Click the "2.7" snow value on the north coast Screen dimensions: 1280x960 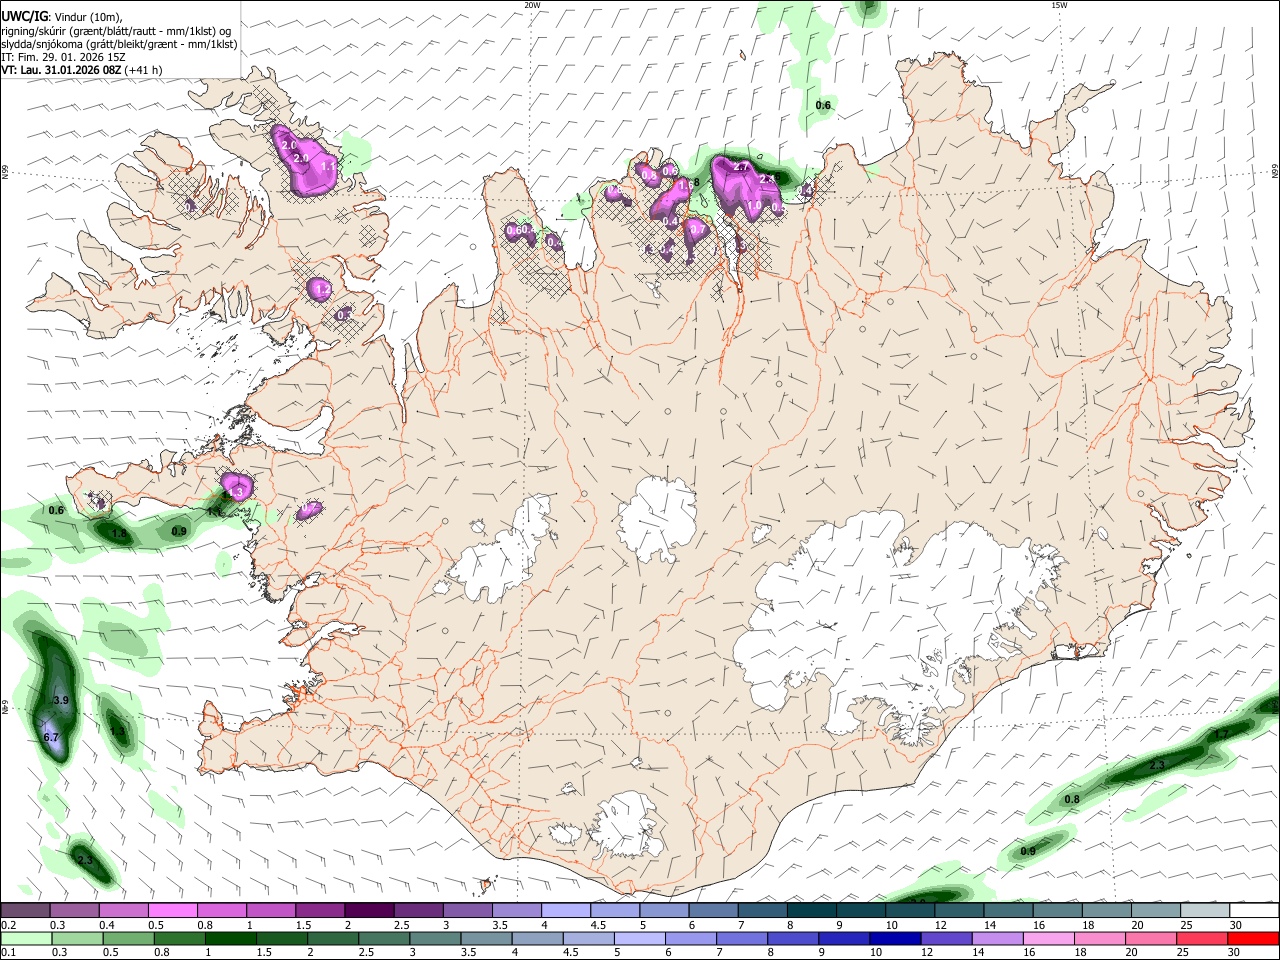click(742, 167)
